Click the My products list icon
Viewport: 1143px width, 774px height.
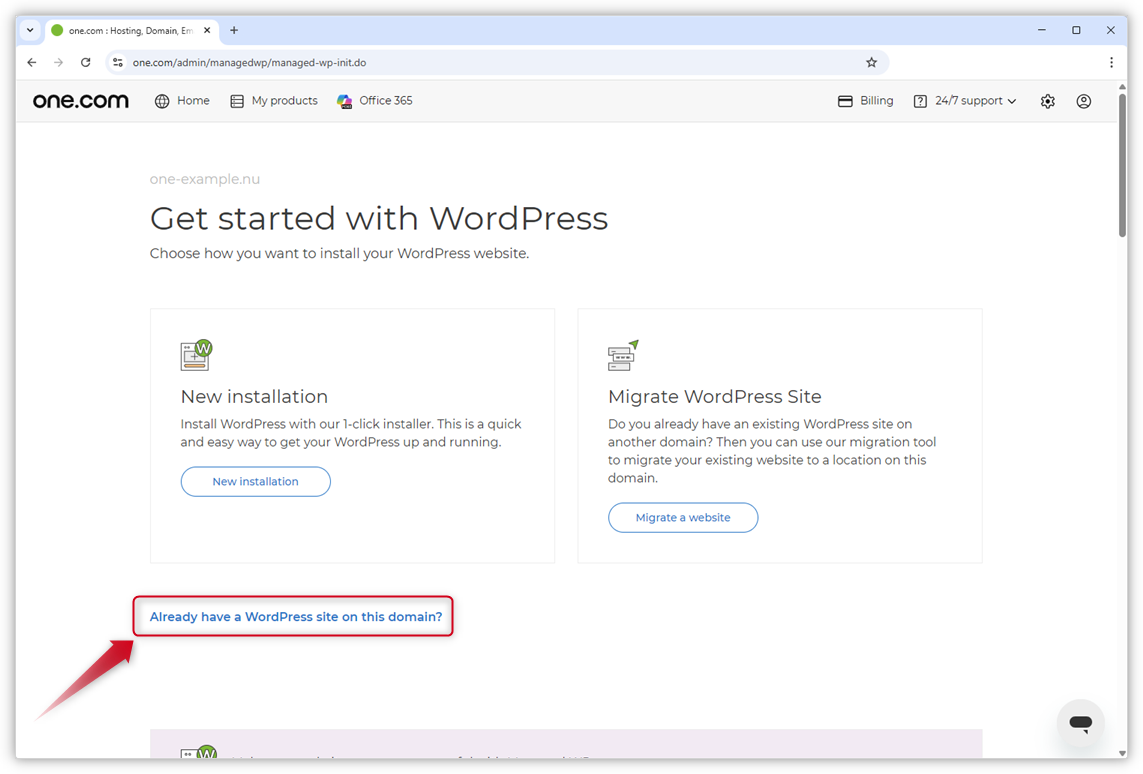coord(237,101)
